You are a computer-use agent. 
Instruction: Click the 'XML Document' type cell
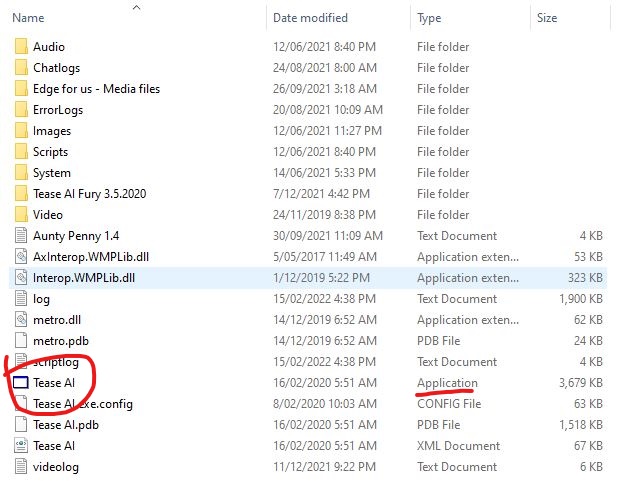458,446
